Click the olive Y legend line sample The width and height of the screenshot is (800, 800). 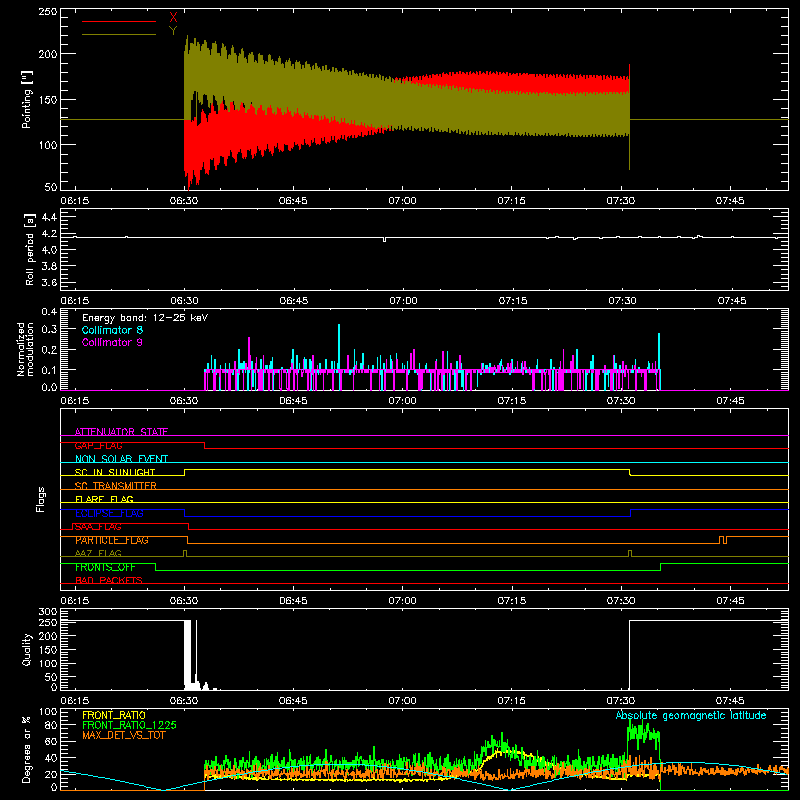[x=119, y=34]
